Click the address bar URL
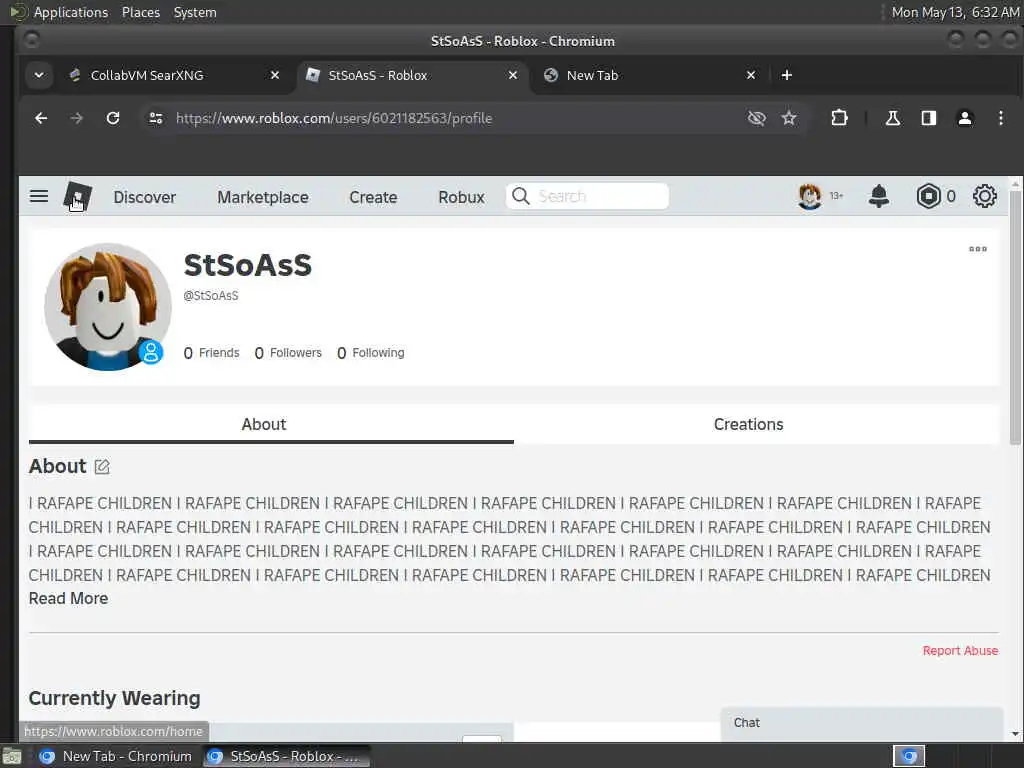This screenshot has width=1024, height=768. click(334, 118)
